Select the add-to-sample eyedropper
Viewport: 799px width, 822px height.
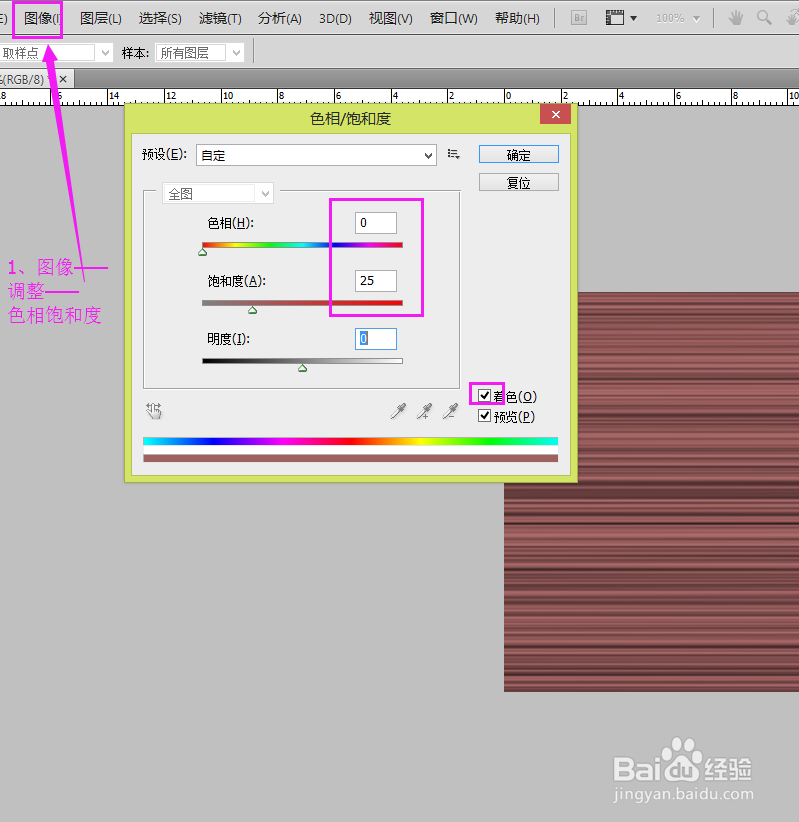point(425,412)
